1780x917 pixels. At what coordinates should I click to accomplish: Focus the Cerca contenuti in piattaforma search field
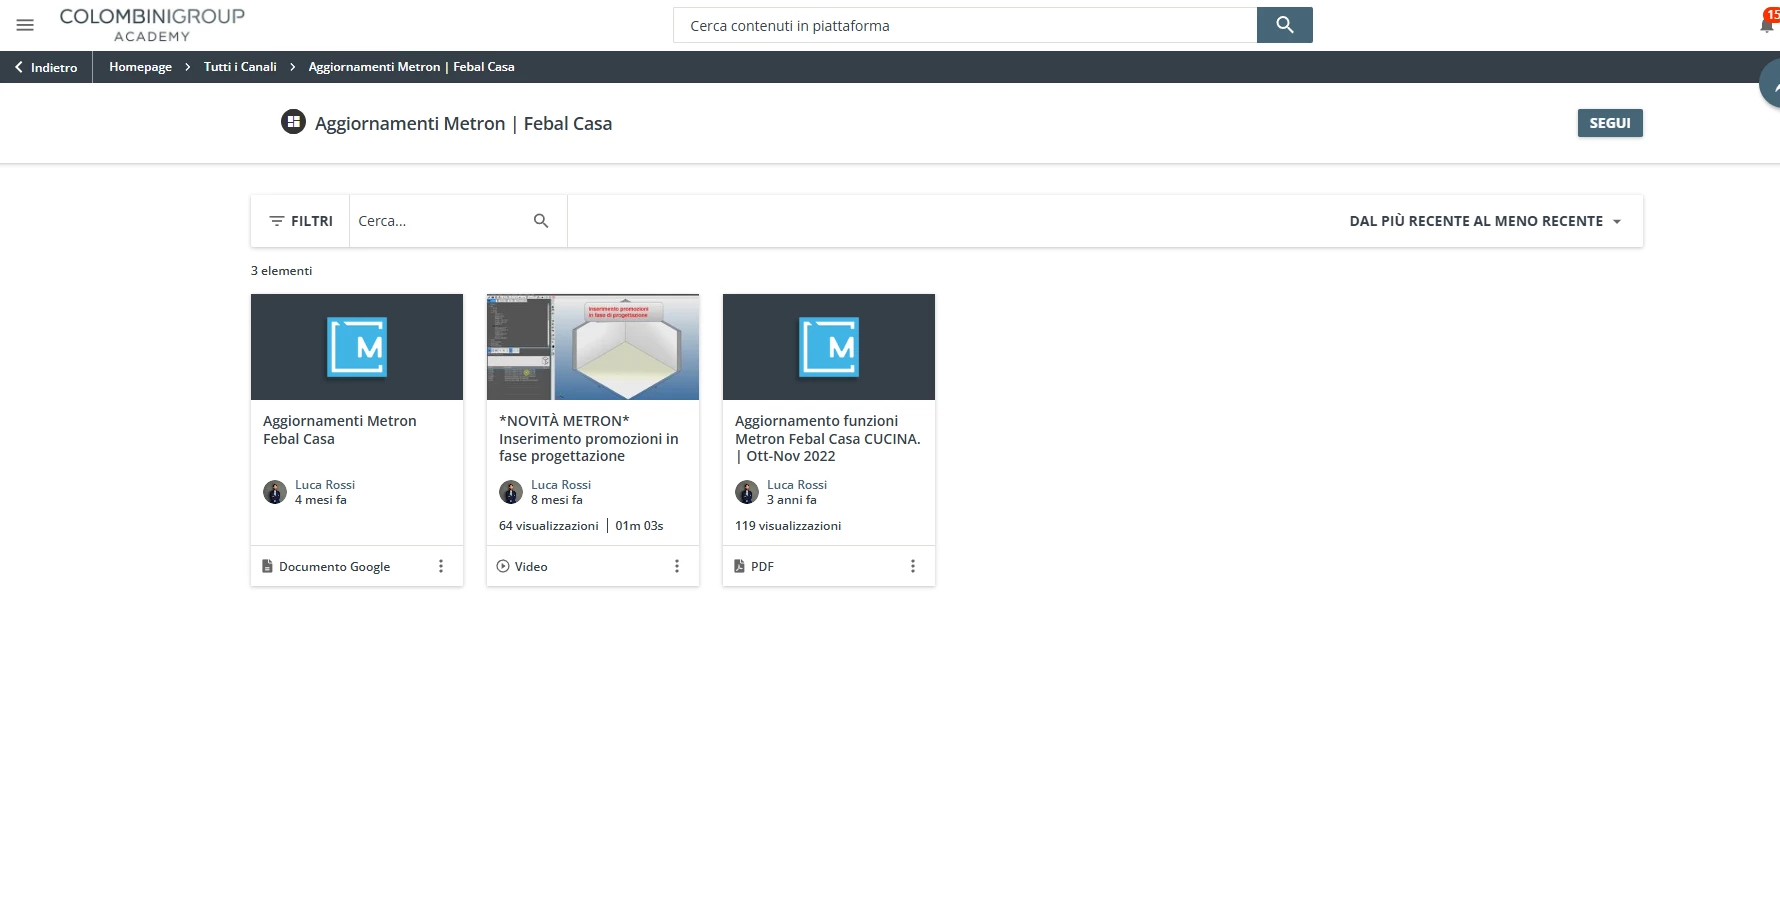(x=965, y=25)
